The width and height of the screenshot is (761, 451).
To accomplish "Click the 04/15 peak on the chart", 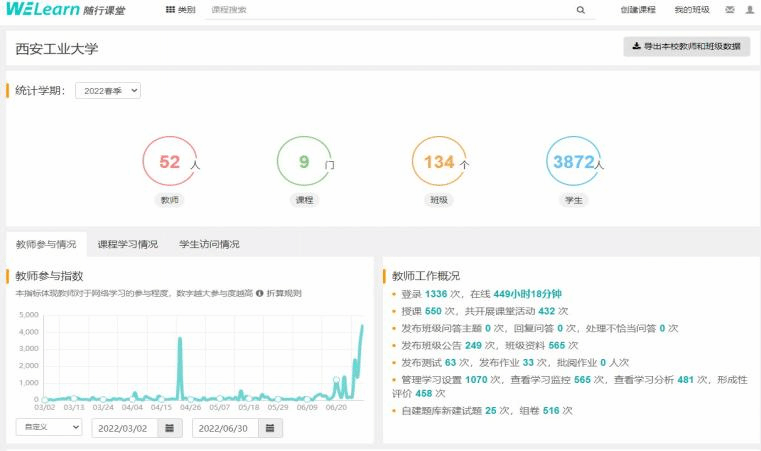I will pyautogui.click(x=180, y=340).
